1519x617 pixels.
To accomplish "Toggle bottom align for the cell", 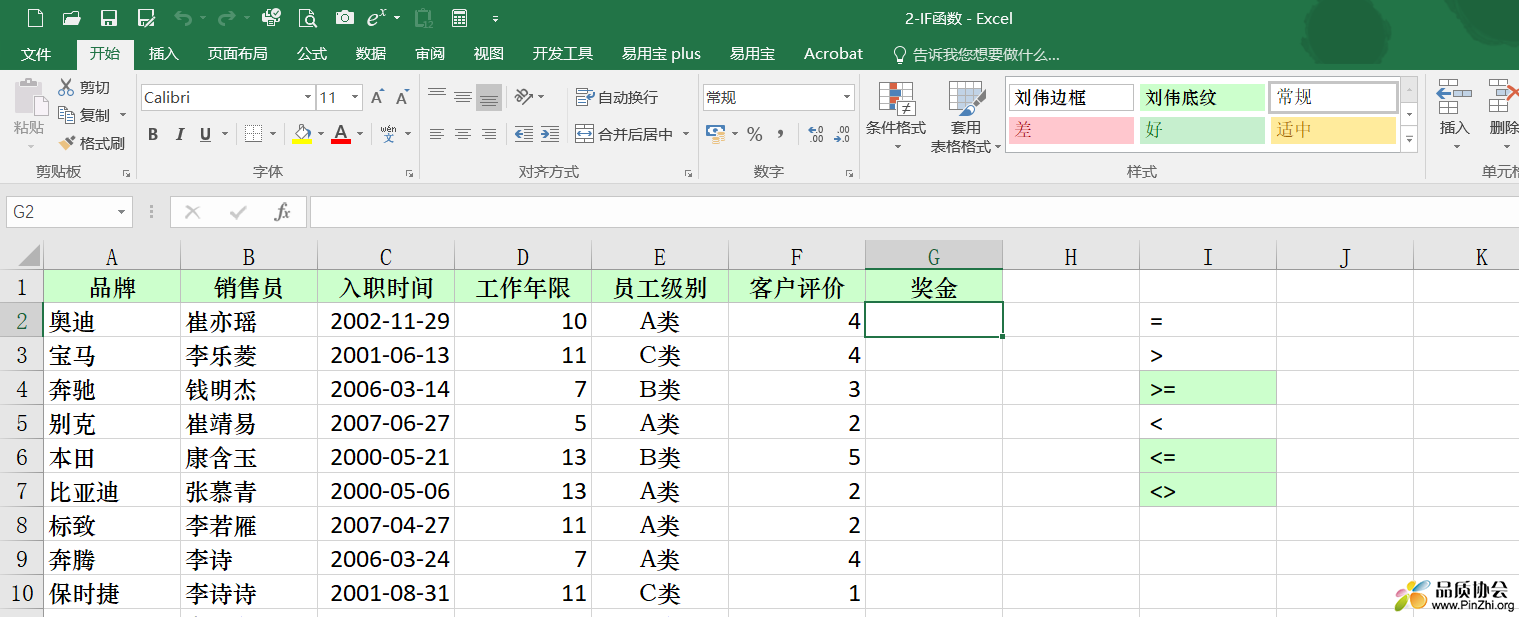I will (489, 97).
